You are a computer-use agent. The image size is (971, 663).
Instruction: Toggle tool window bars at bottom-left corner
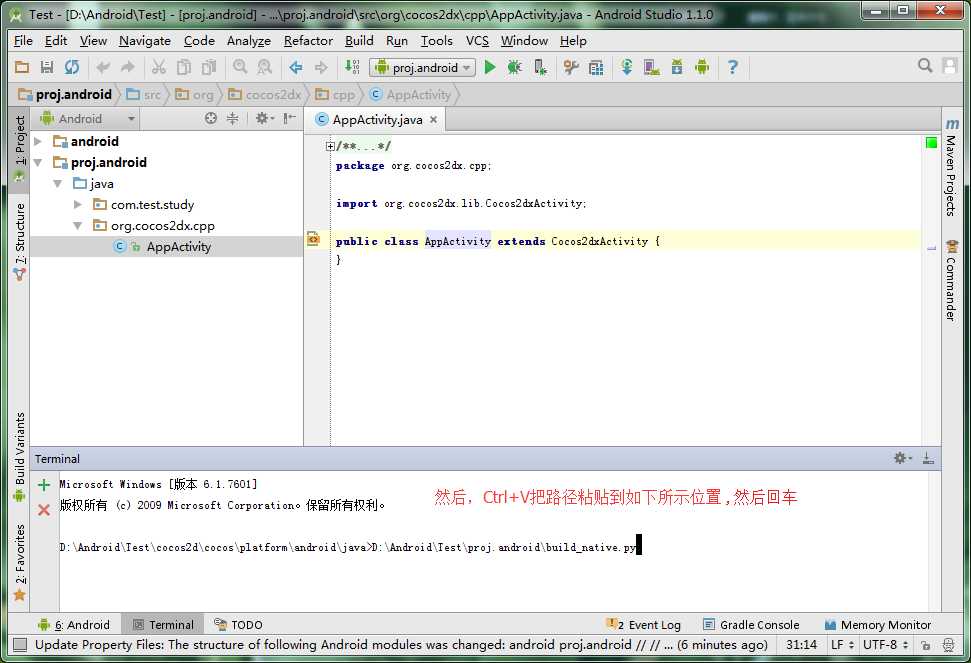point(20,645)
